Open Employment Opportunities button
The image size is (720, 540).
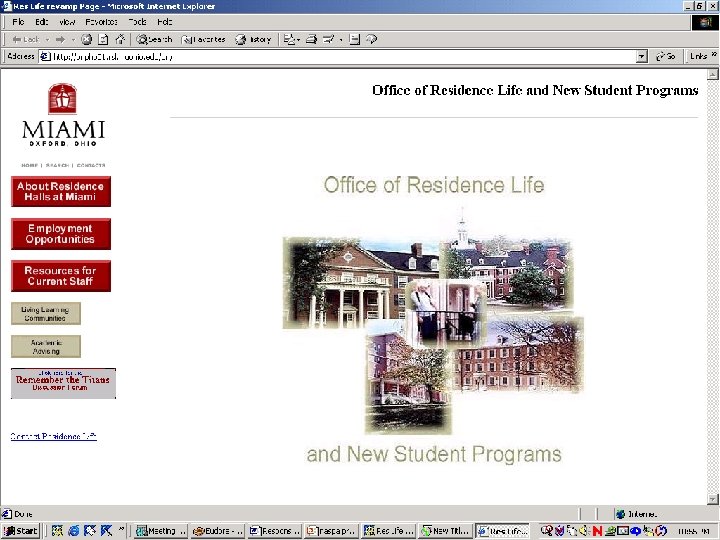(61, 234)
